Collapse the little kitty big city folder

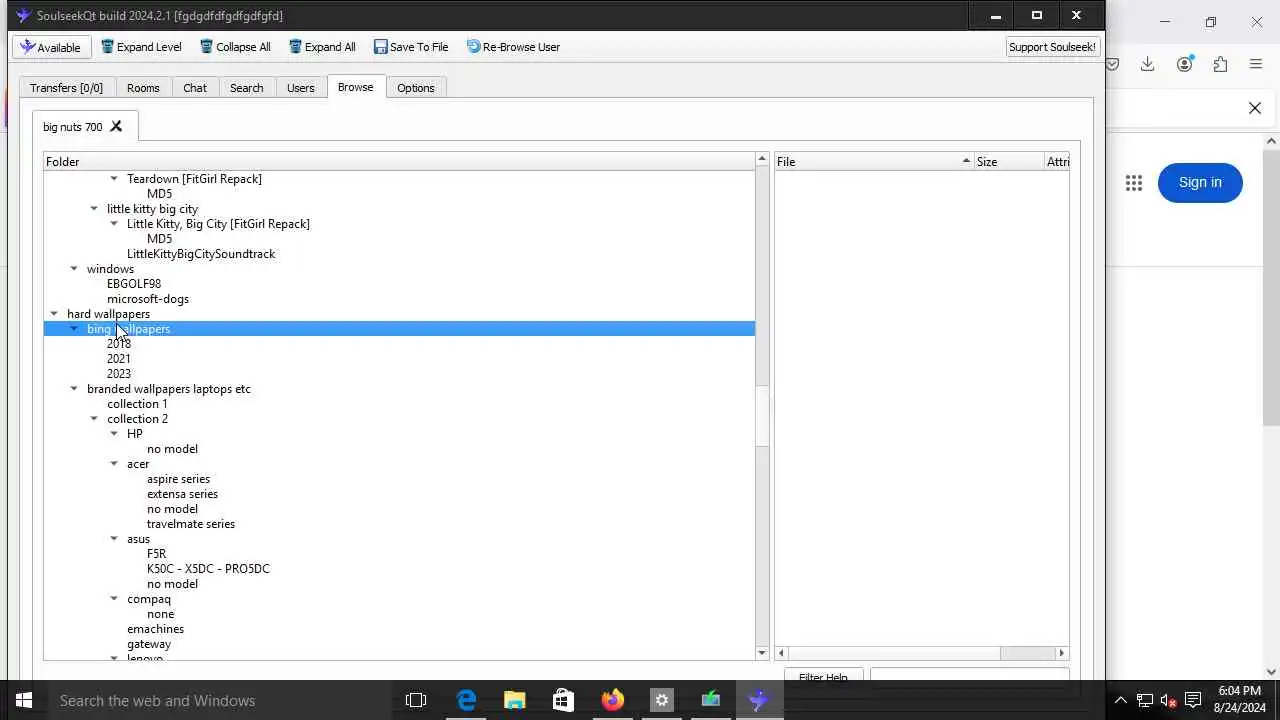[94, 209]
